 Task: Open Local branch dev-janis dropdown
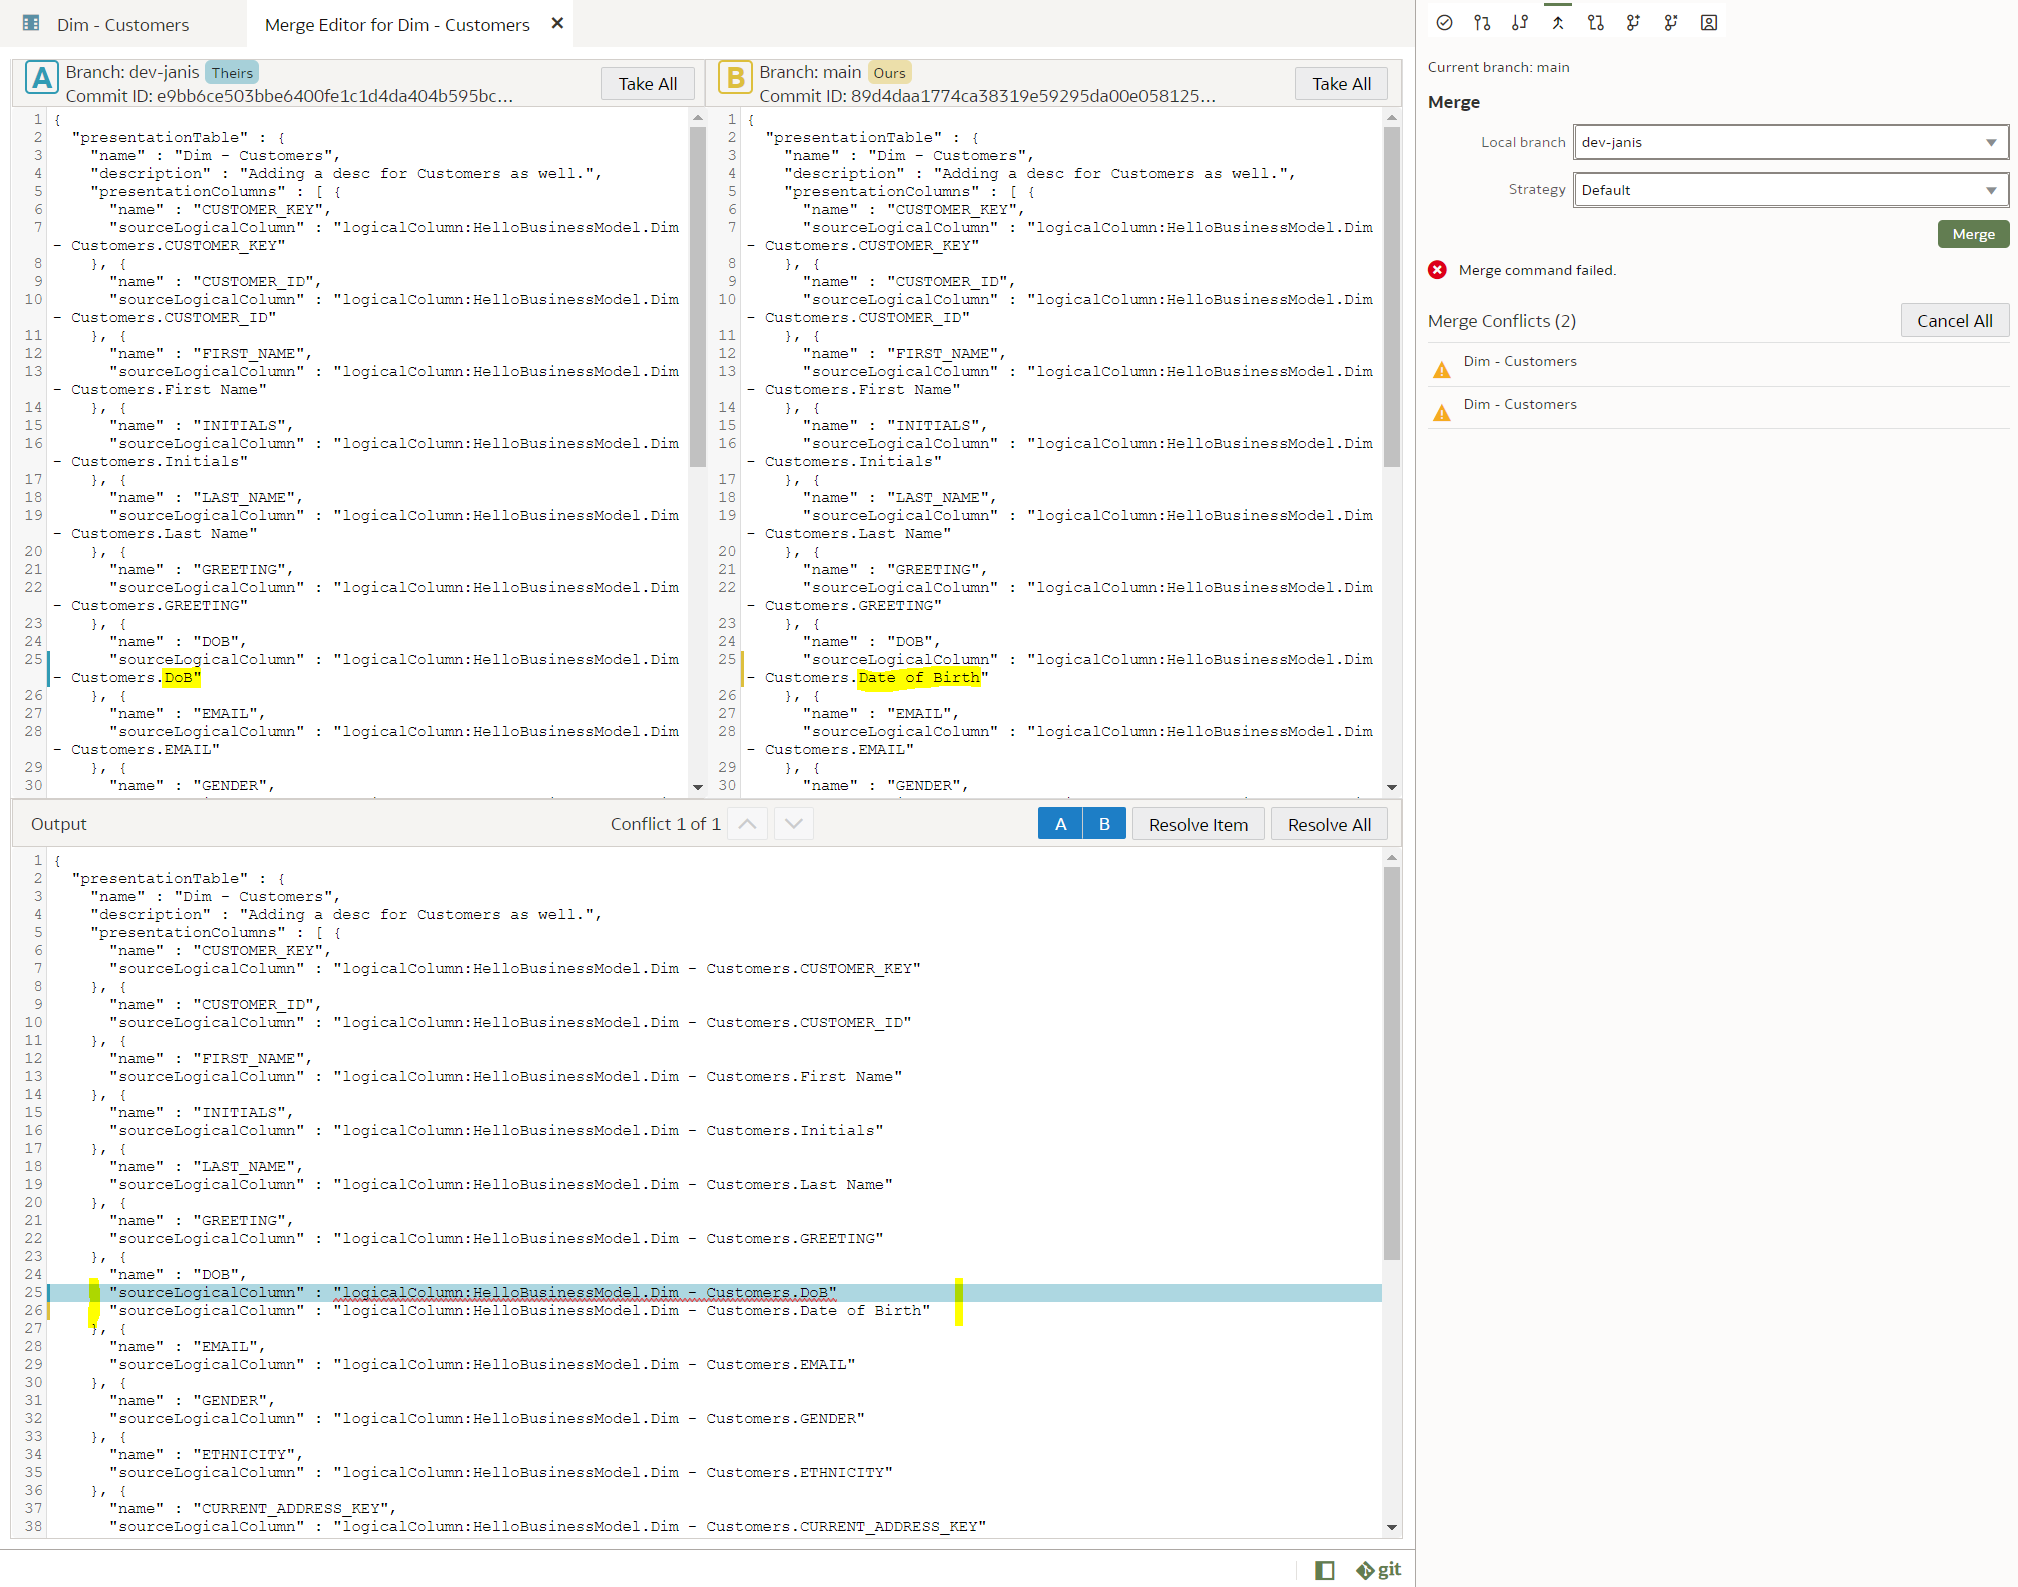1790,142
